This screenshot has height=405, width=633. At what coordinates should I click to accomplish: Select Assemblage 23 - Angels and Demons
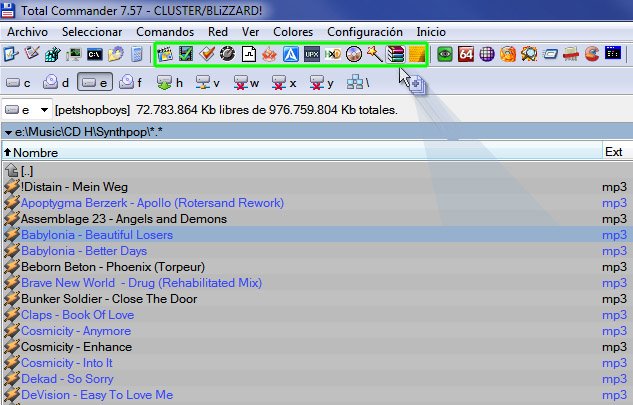[x=316, y=219]
